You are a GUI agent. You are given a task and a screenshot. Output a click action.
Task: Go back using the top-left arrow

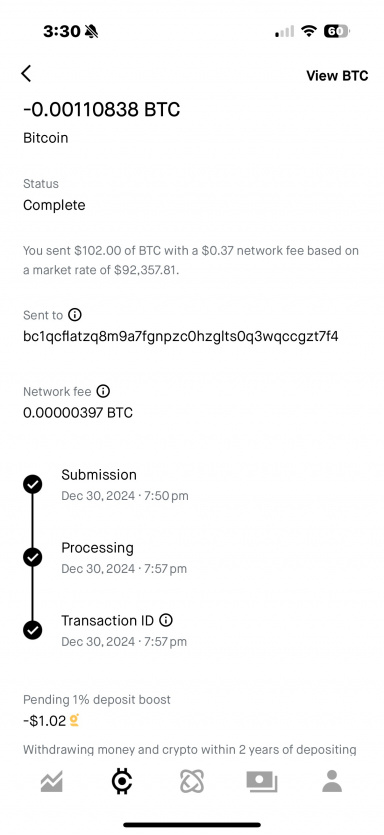pos(26,73)
